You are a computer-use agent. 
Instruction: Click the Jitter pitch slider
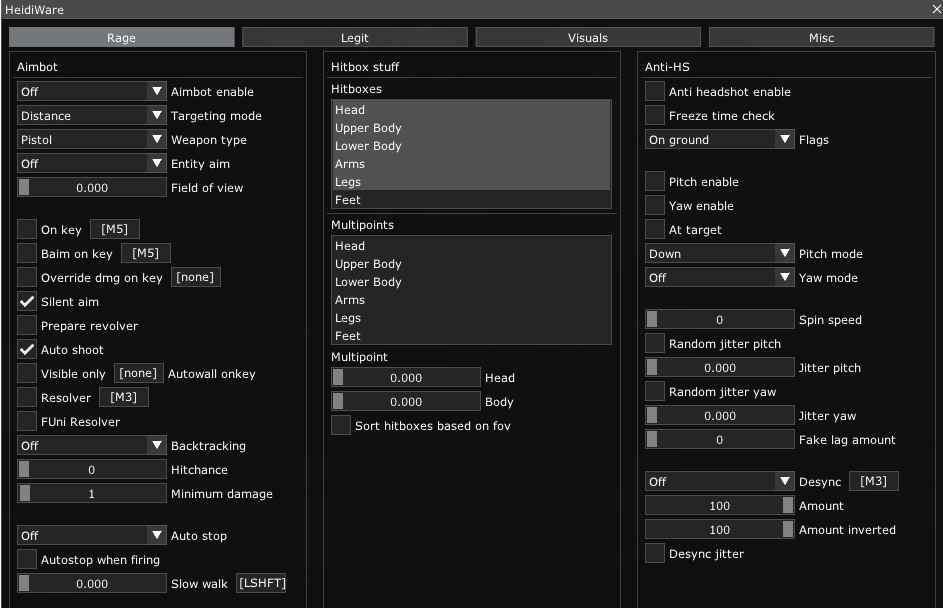click(x=719, y=367)
